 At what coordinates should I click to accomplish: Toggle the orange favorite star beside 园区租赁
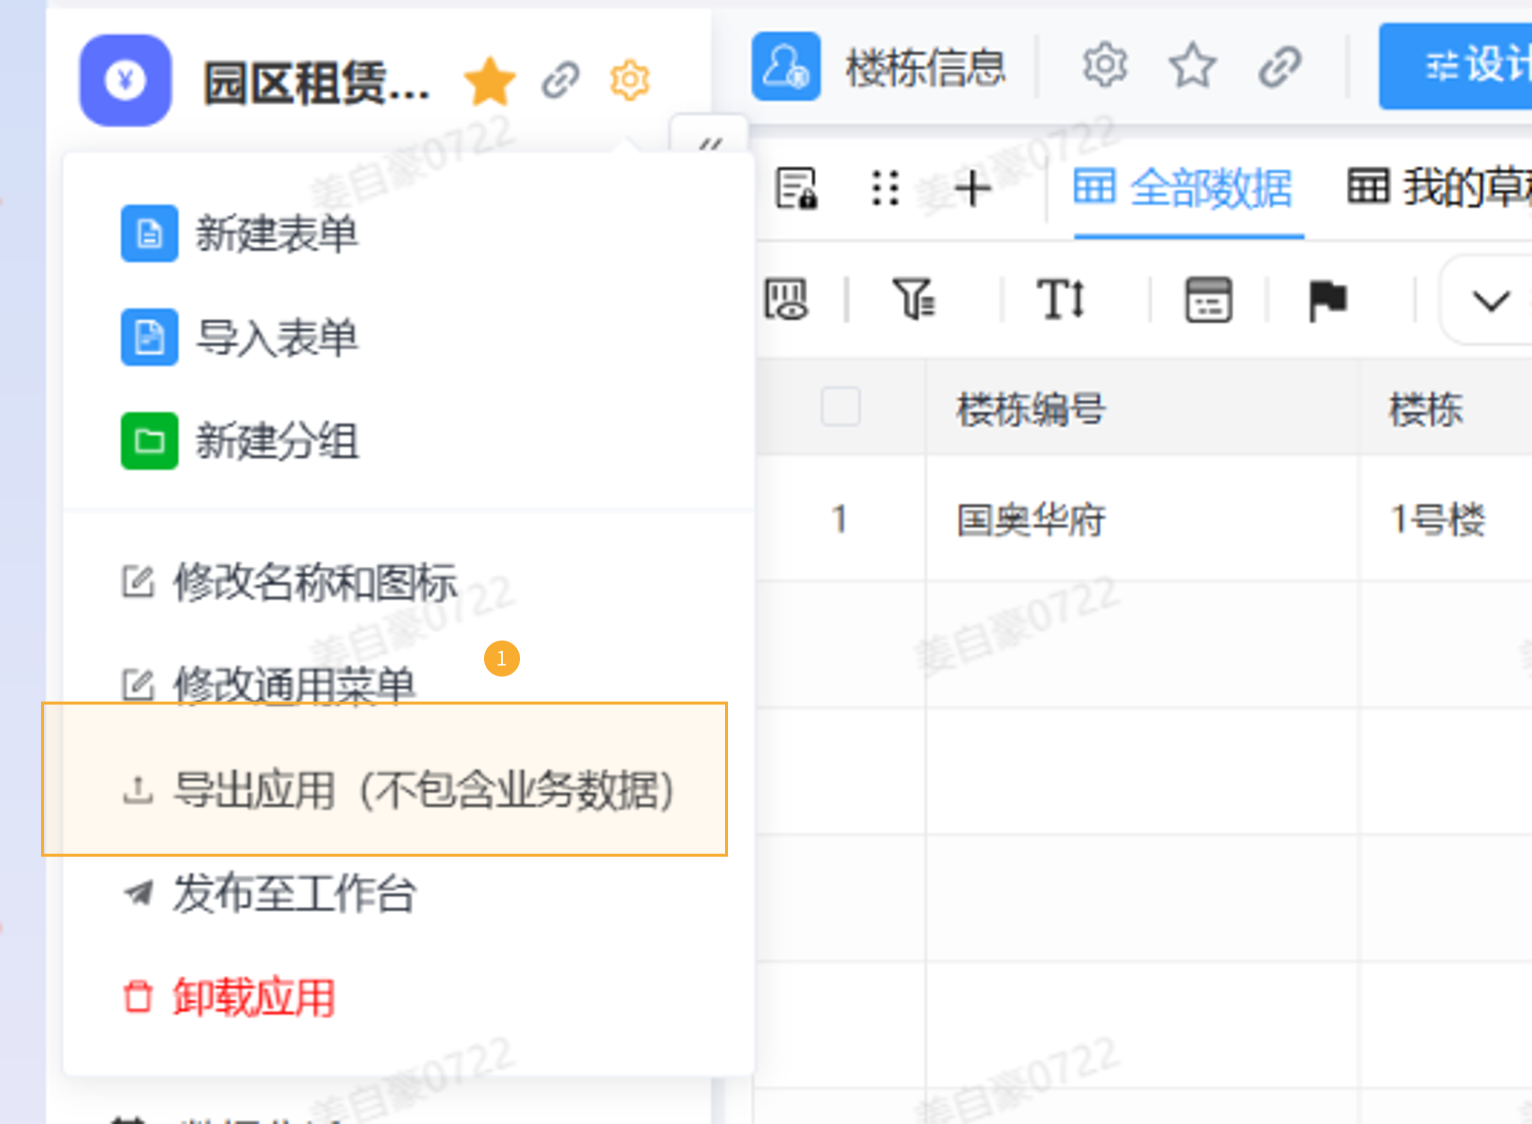click(490, 81)
